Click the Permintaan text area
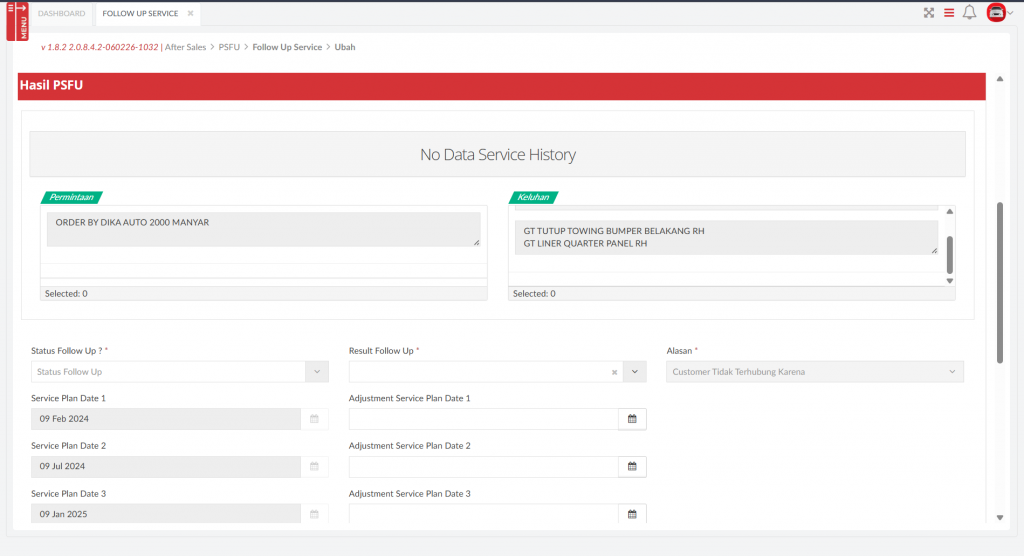The image size is (1024, 556). 263,228
